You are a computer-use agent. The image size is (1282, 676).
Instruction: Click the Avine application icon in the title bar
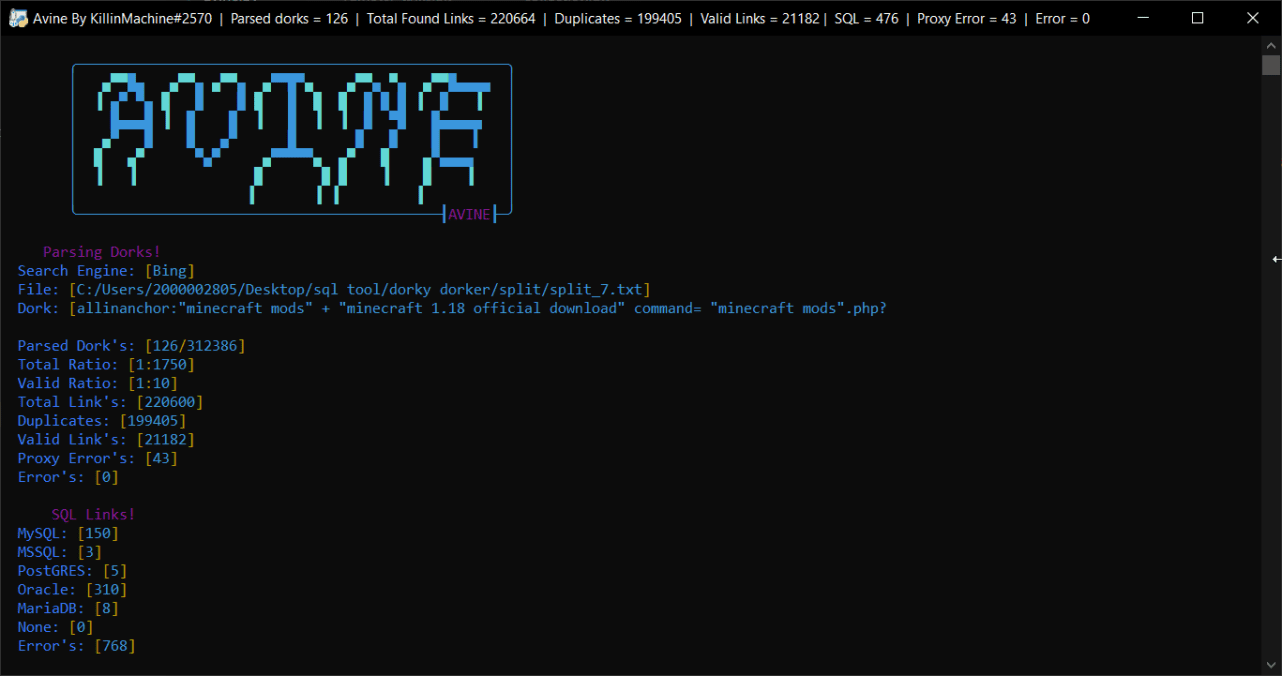pyautogui.click(x=19, y=17)
